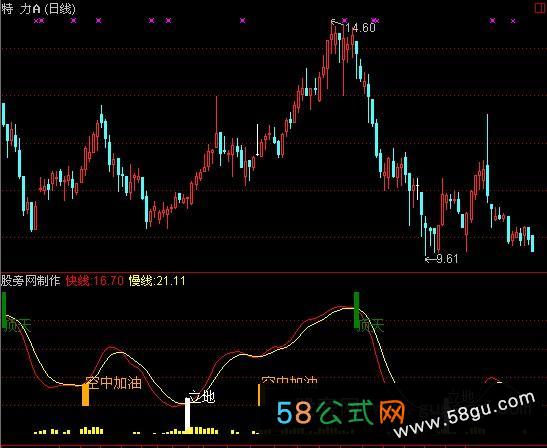Click the thick orange 空中加油 signal bar

(85, 395)
